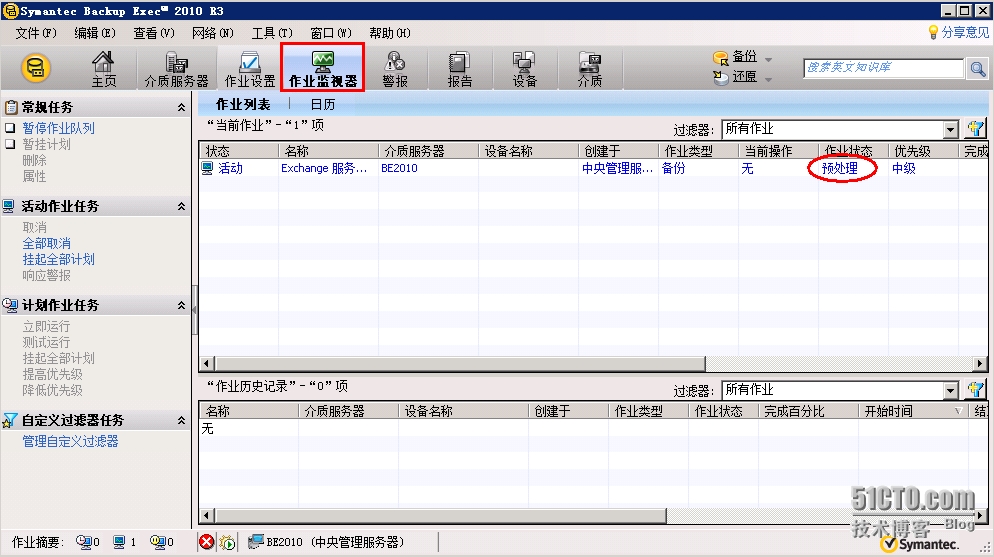
Task: Click BE2010 in the 介质服务器 column
Action: [399, 168]
